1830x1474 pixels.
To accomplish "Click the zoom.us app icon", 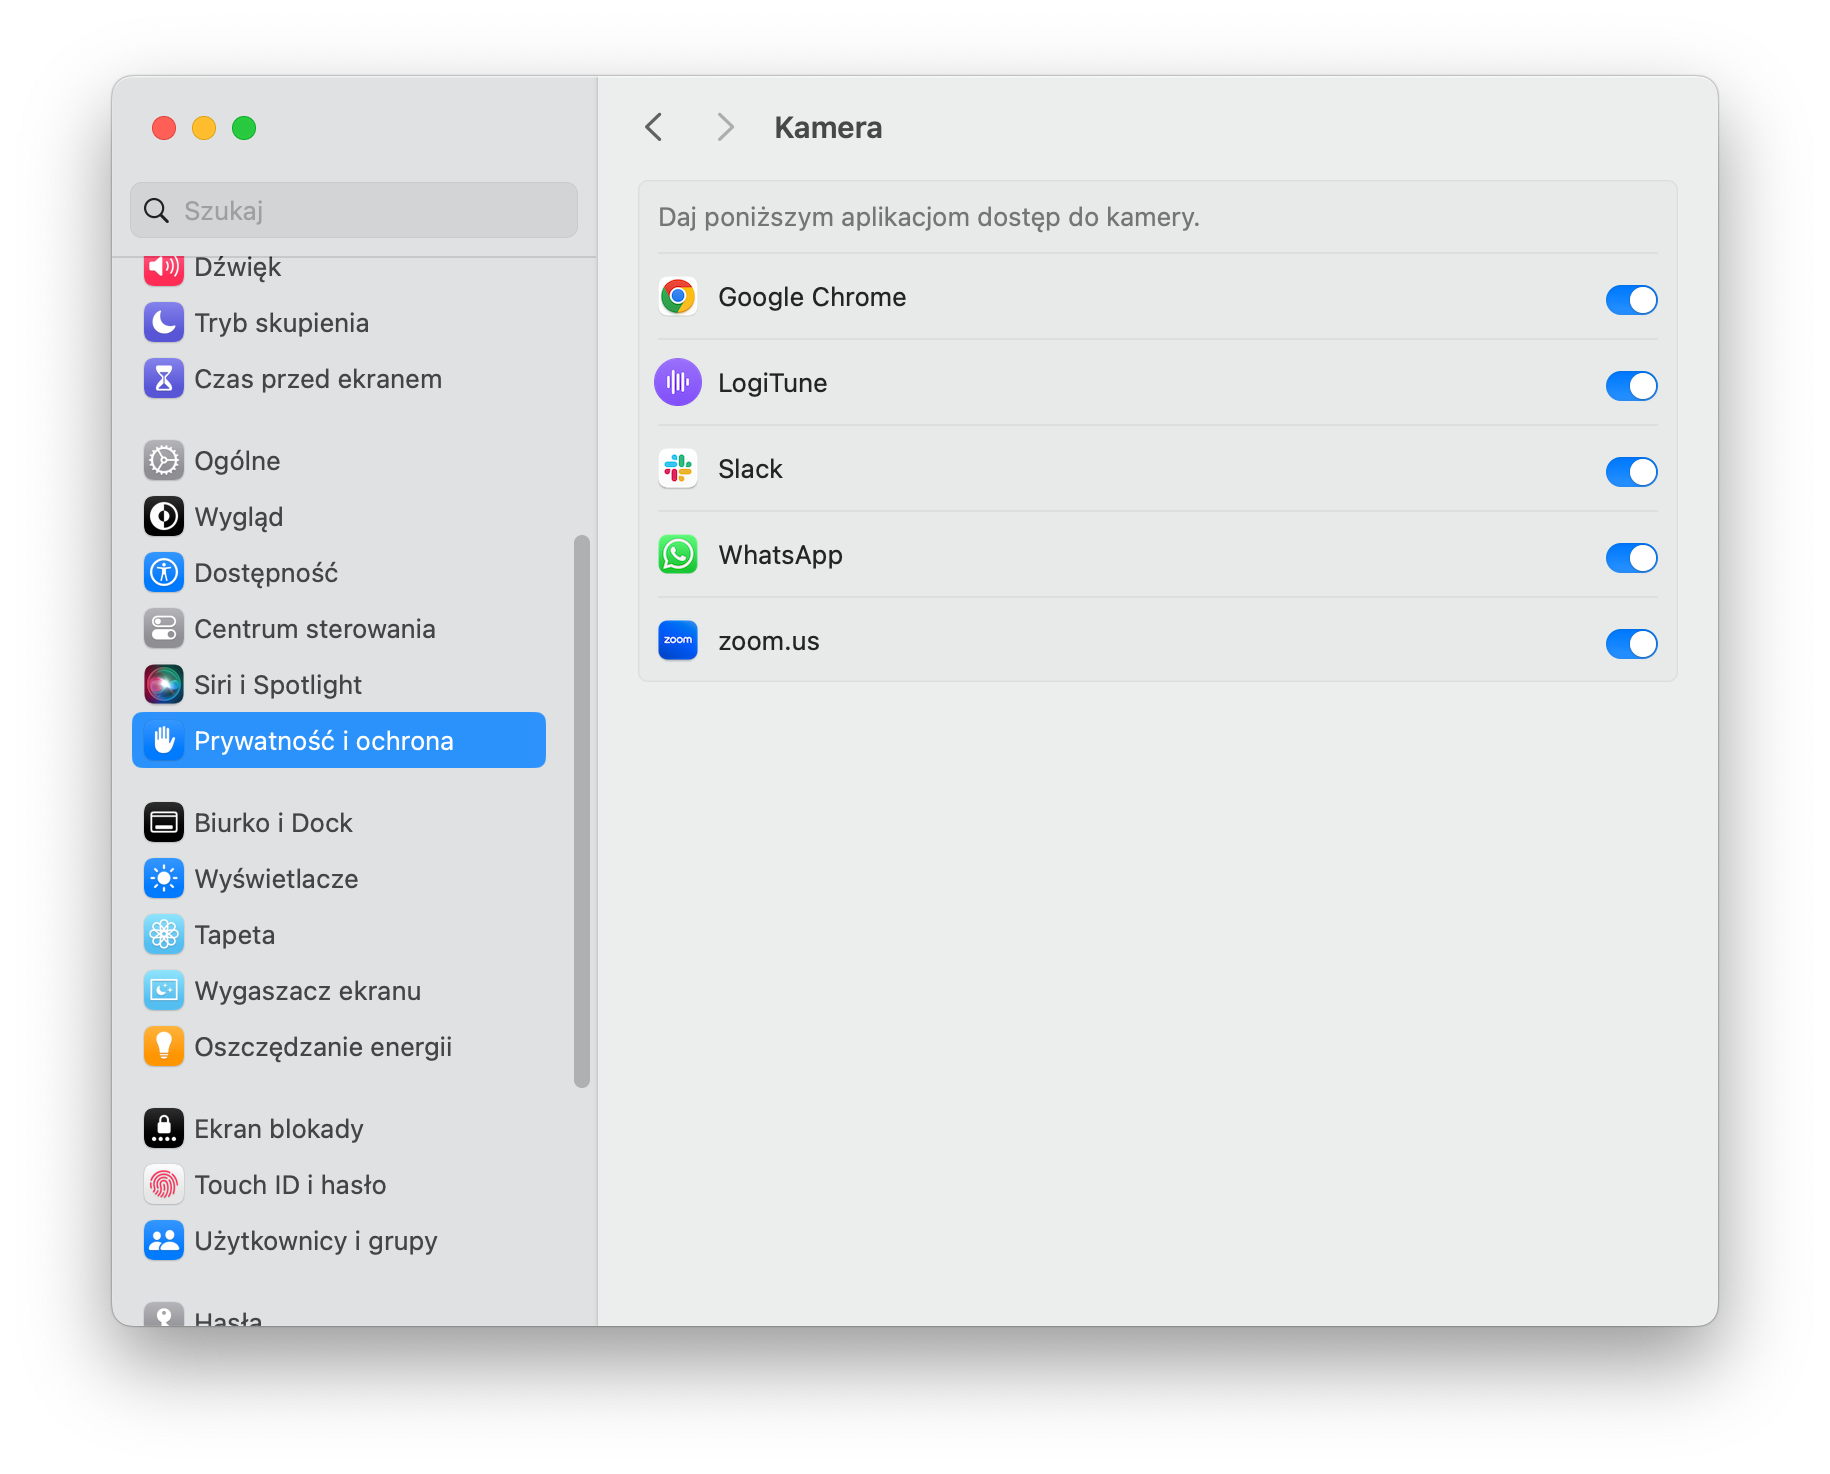I will 678,641.
